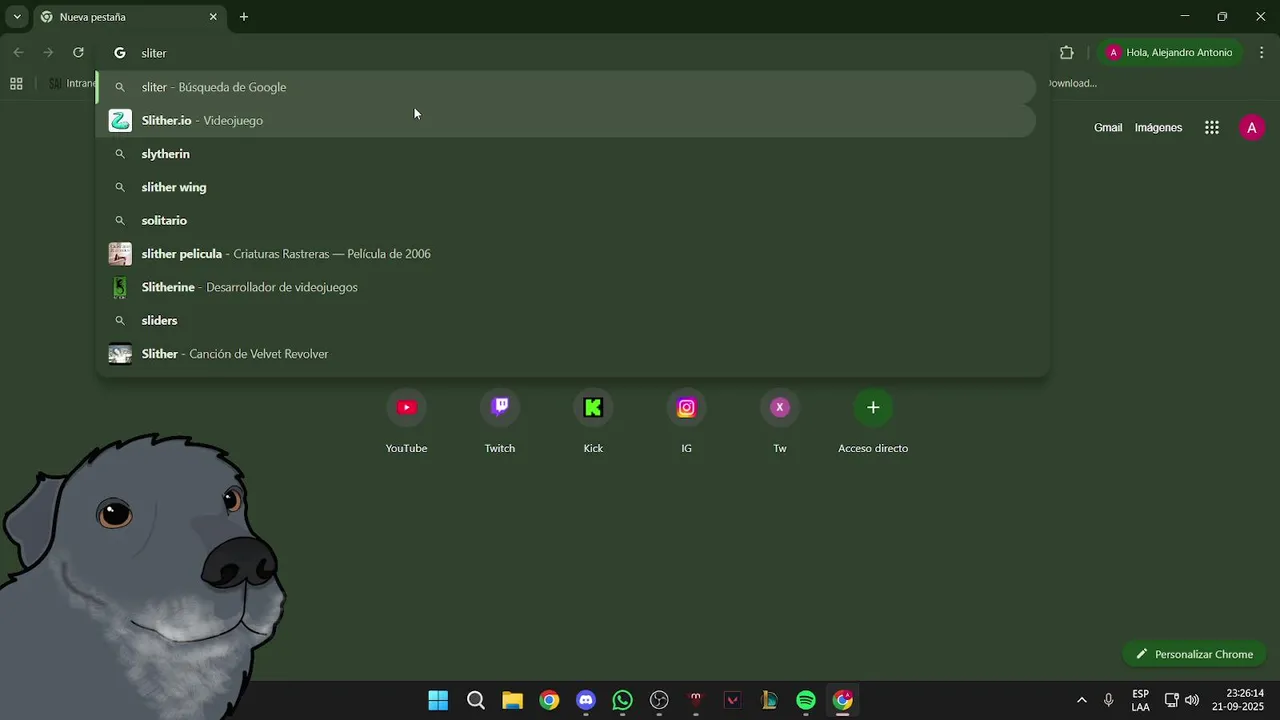Click Acceso directo add shortcut button
Viewport: 1280px width, 720px height.
(873, 420)
